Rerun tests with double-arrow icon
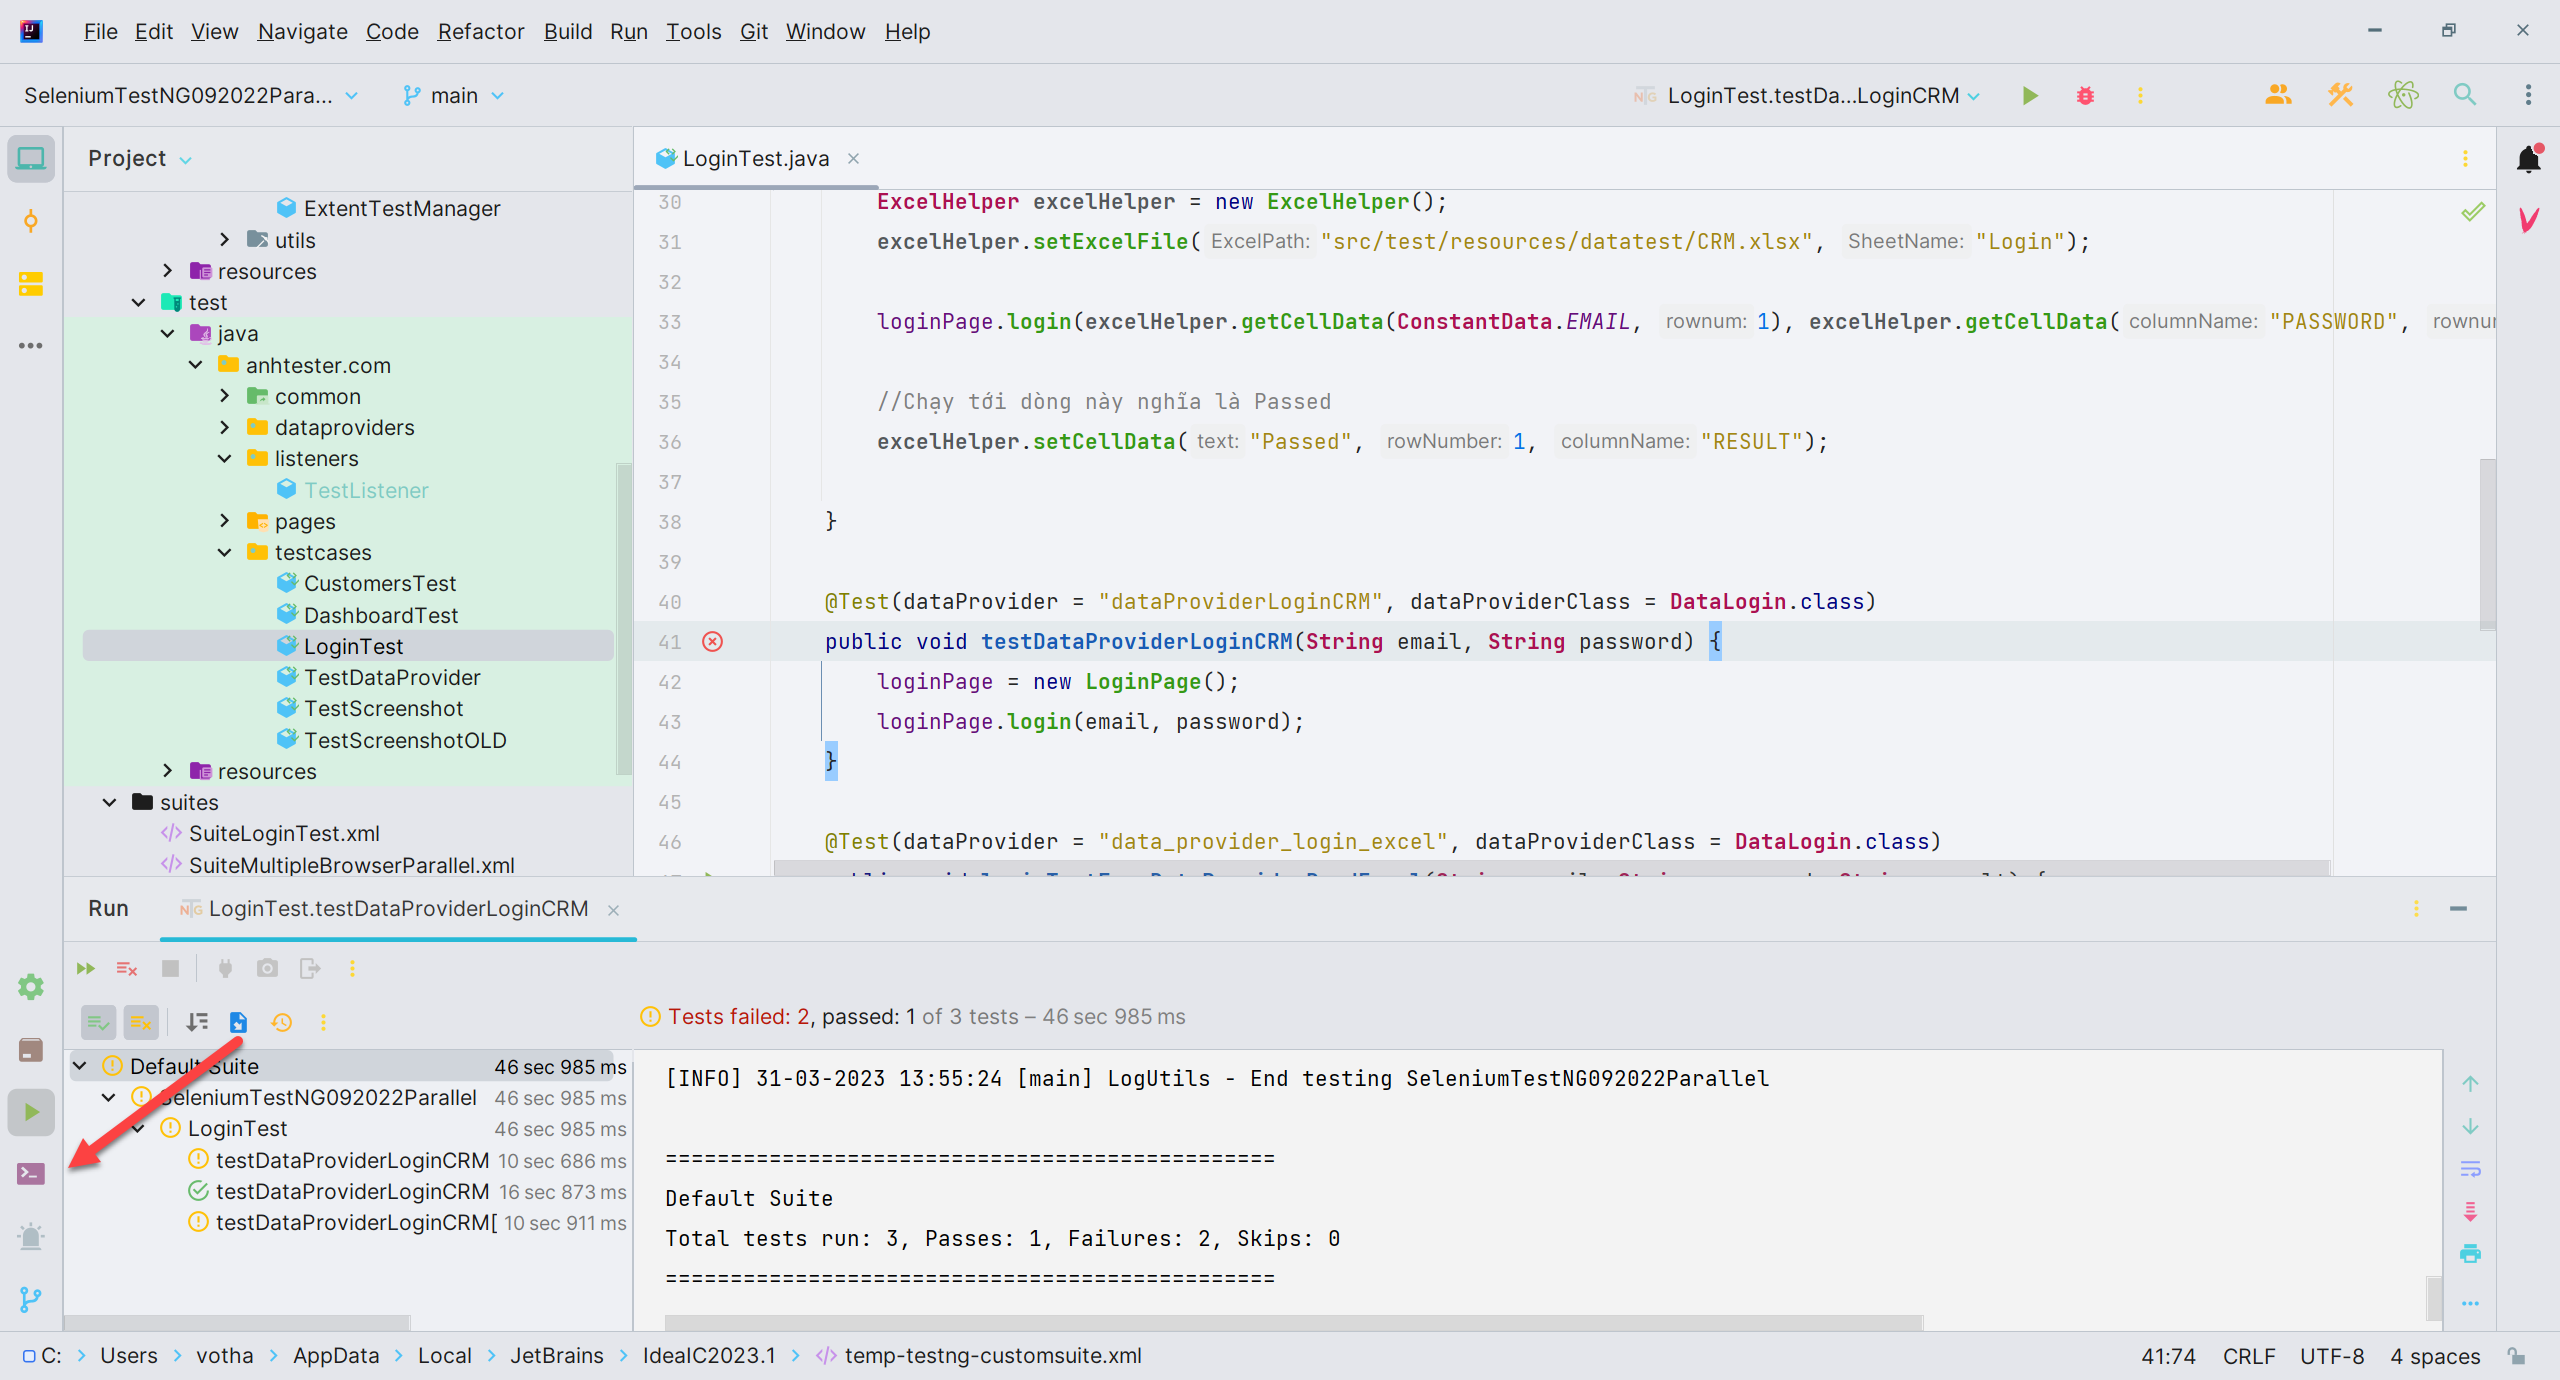The height and width of the screenshot is (1380, 2560). [86, 968]
